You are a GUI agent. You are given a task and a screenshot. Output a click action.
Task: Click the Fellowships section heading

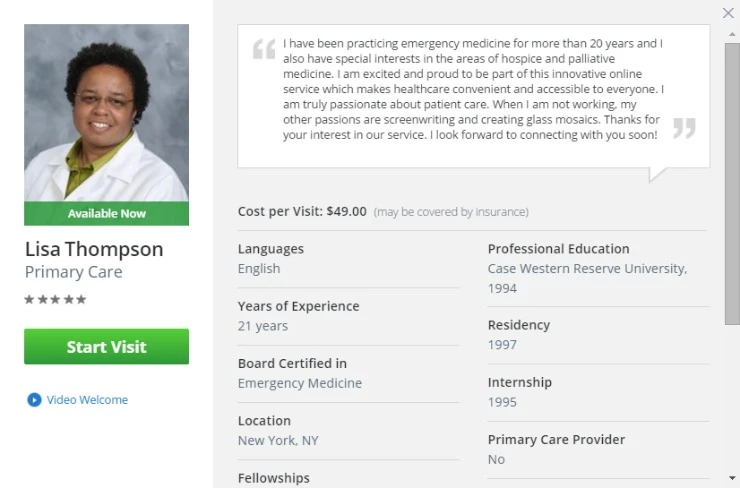point(274,478)
